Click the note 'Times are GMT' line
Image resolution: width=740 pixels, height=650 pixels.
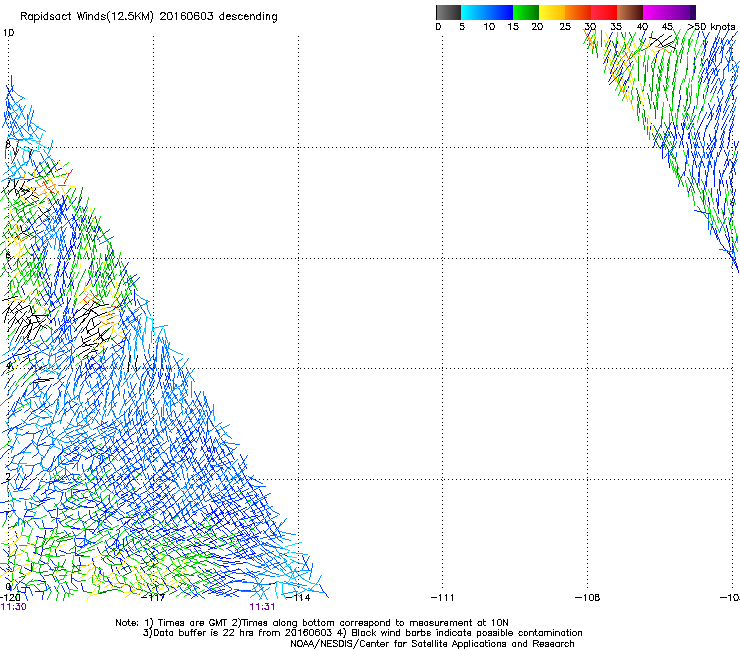click(x=311, y=623)
